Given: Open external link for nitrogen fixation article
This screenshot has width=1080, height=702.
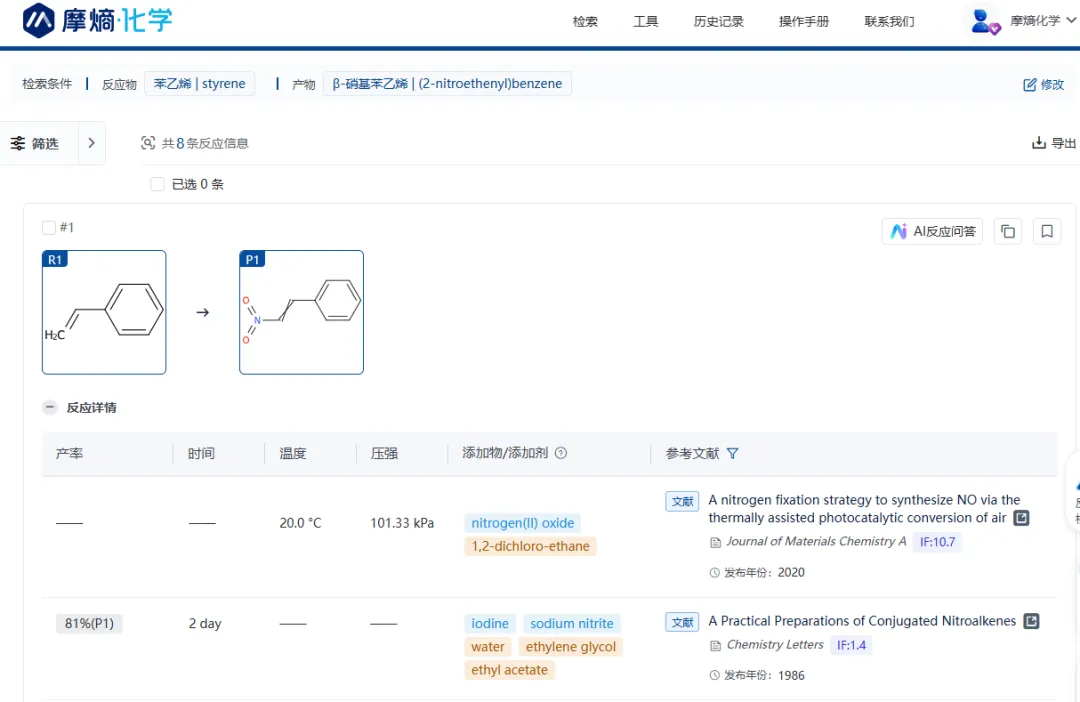Looking at the screenshot, I should 1021,518.
